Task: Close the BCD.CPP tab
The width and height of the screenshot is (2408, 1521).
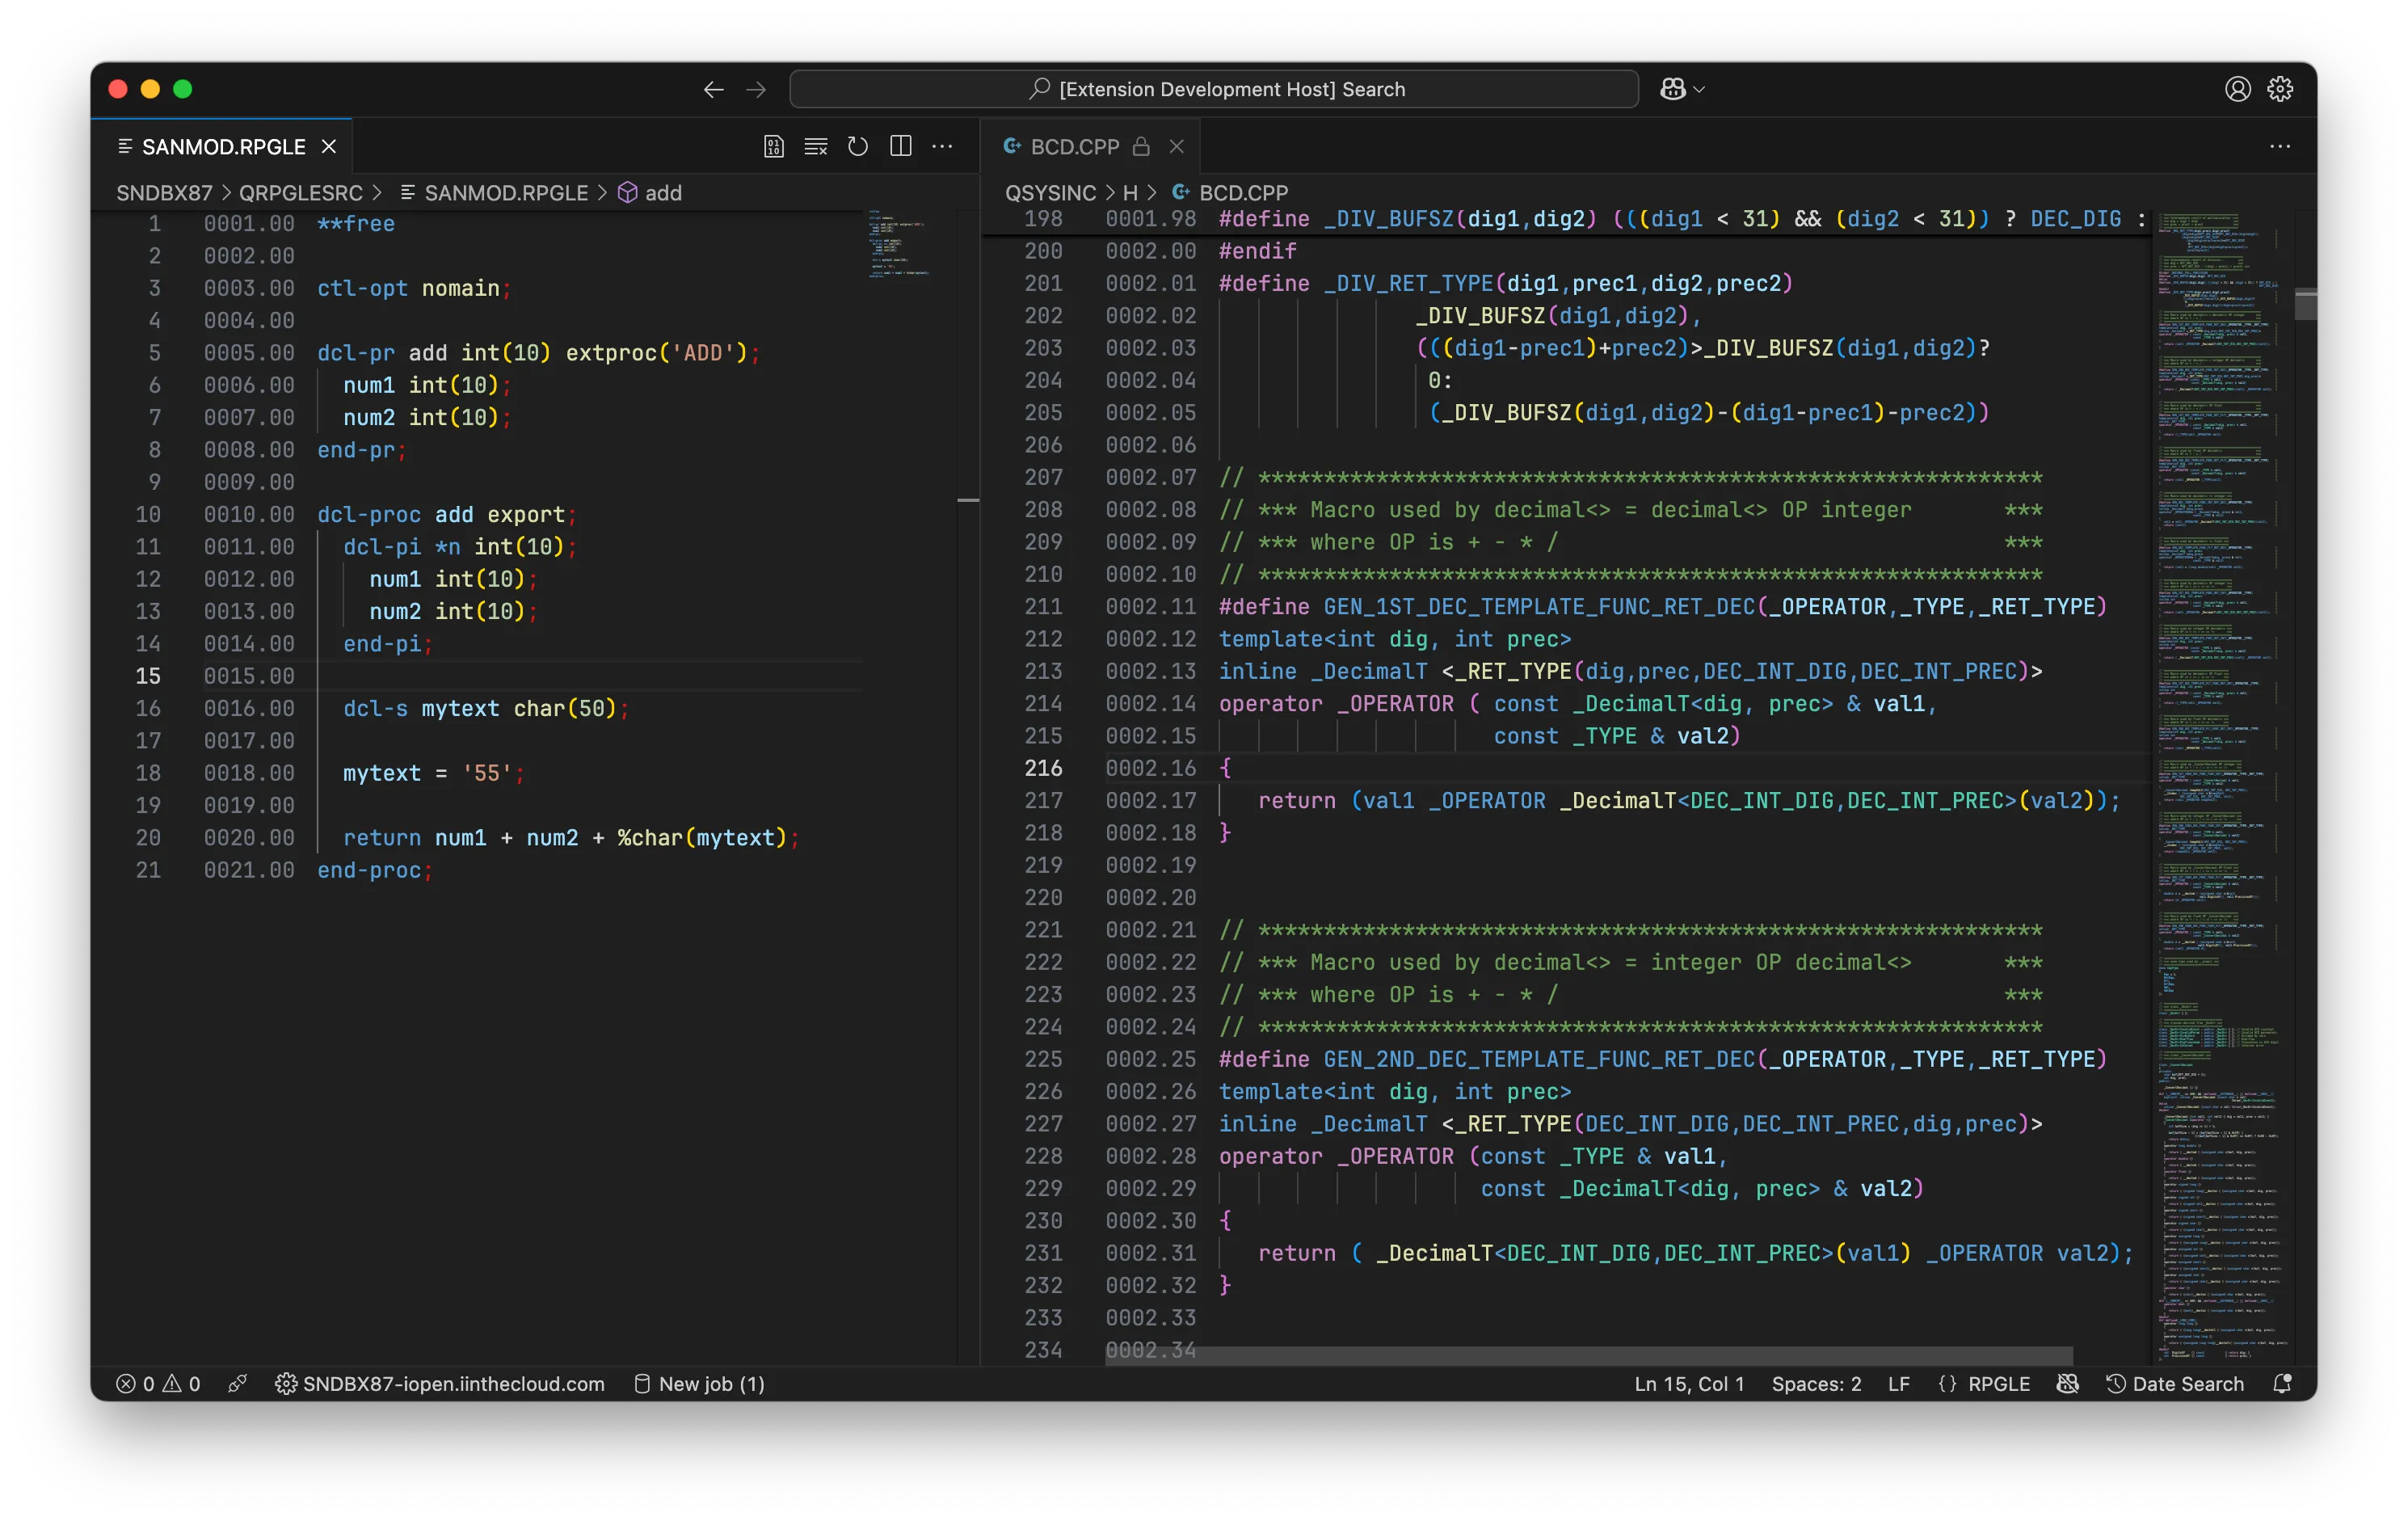Action: (x=1177, y=146)
